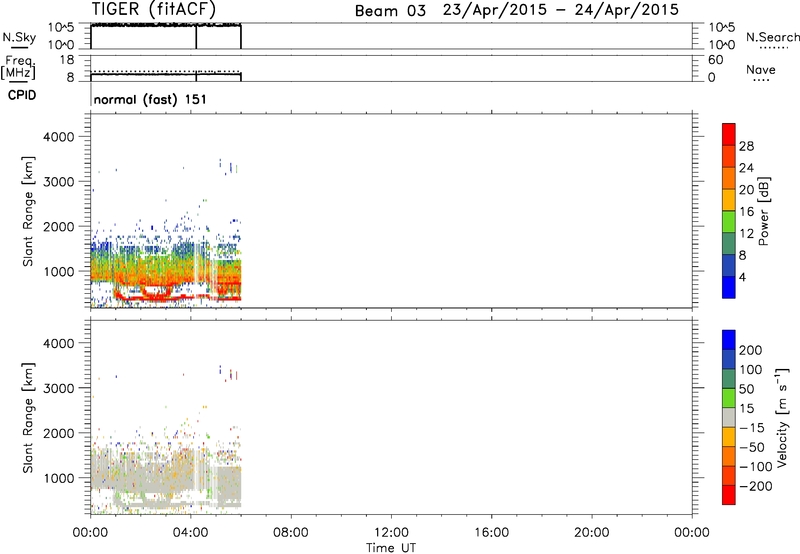The height and width of the screenshot is (554, 800).
Task: Pick the red top segment of power colorbar
Action: pos(729,135)
